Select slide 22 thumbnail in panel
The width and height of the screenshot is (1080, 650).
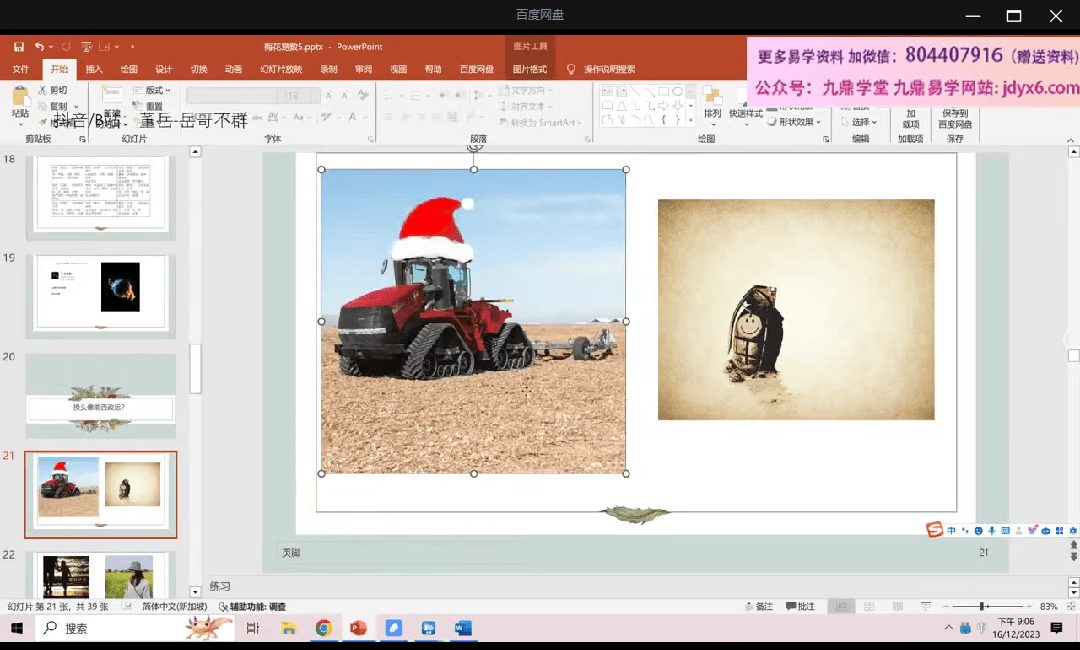pos(99,577)
